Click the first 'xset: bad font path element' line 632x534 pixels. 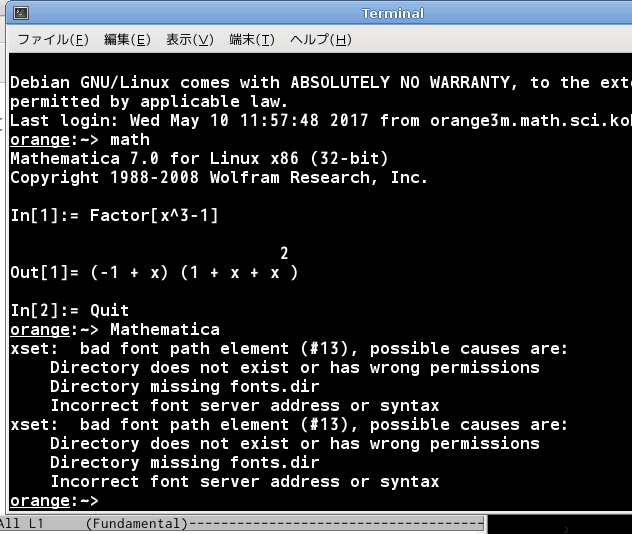tap(289, 349)
